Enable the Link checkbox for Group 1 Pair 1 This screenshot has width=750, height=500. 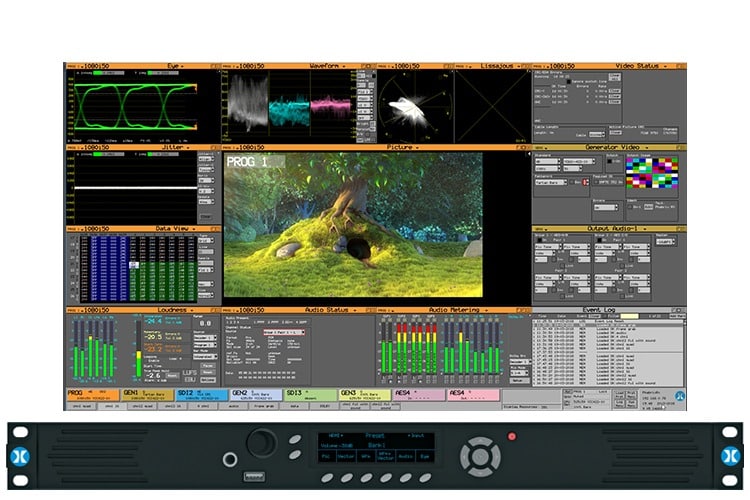562,265
